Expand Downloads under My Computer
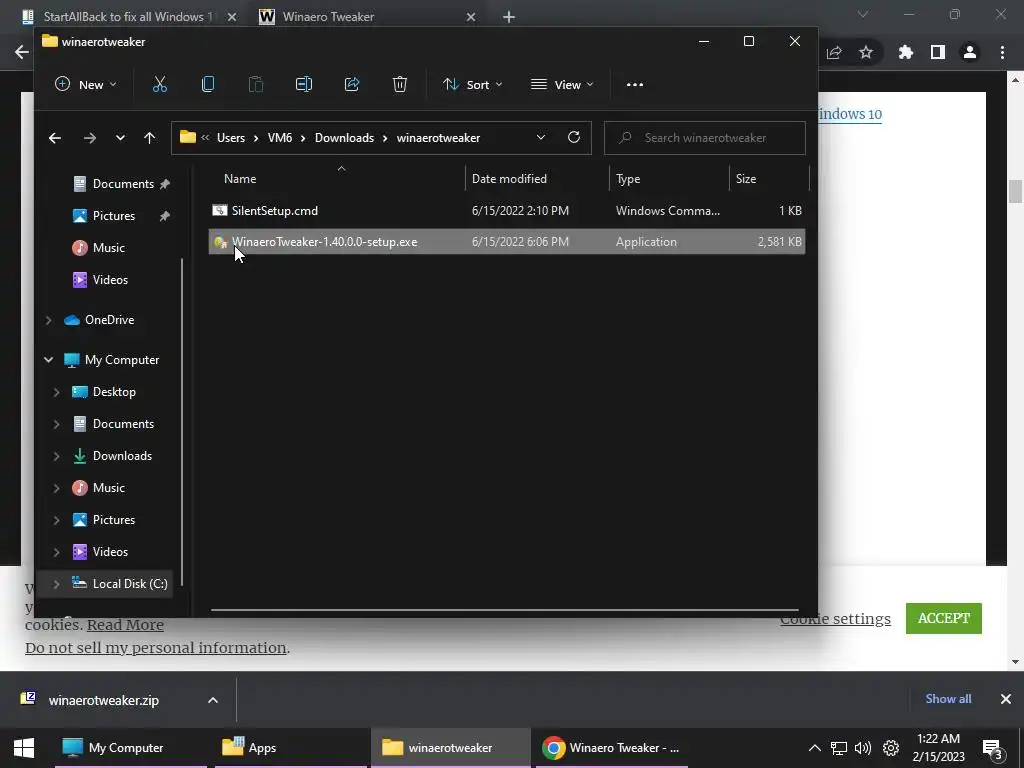This screenshot has width=1024, height=768. (x=56, y=456)
